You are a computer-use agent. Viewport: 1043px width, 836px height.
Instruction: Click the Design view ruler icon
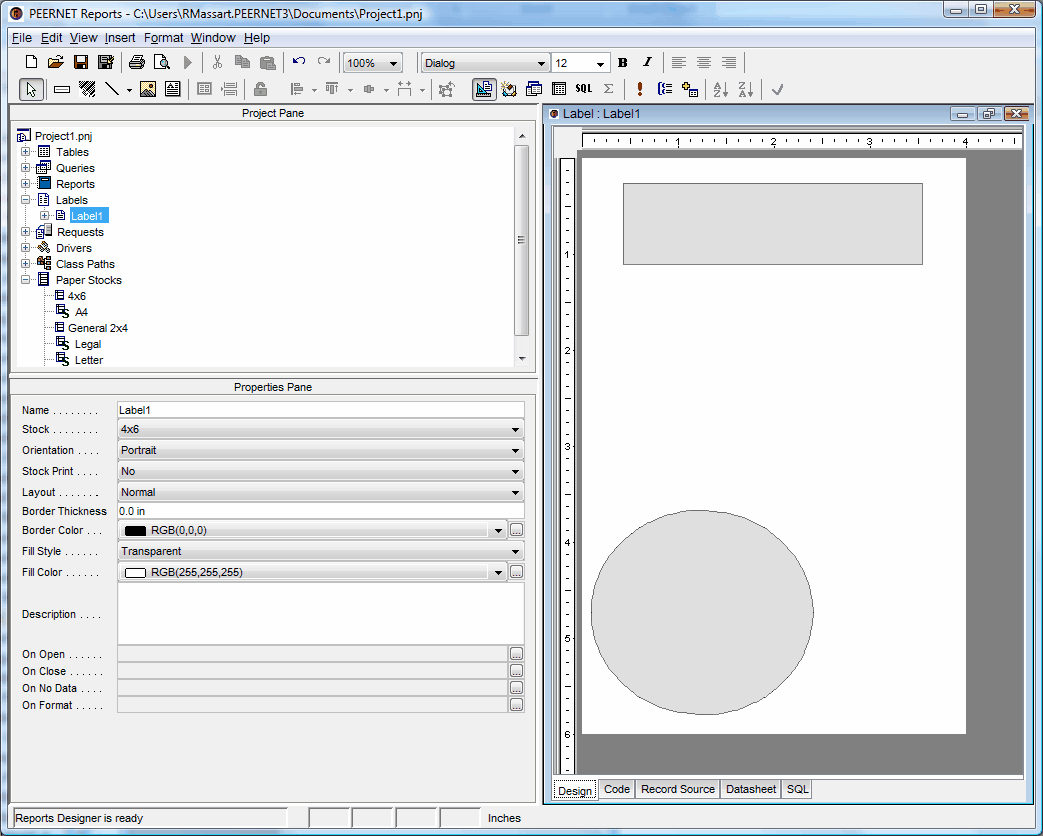click(484, 89)
